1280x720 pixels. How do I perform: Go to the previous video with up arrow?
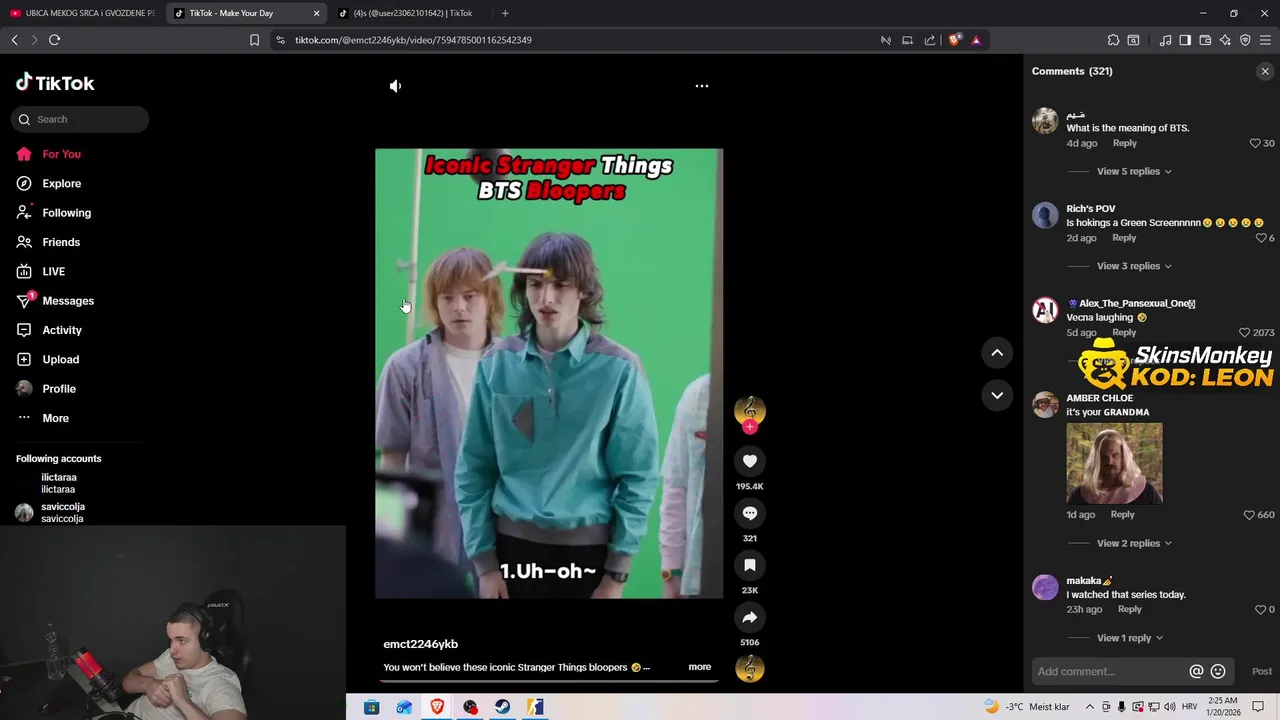point(997,352)
